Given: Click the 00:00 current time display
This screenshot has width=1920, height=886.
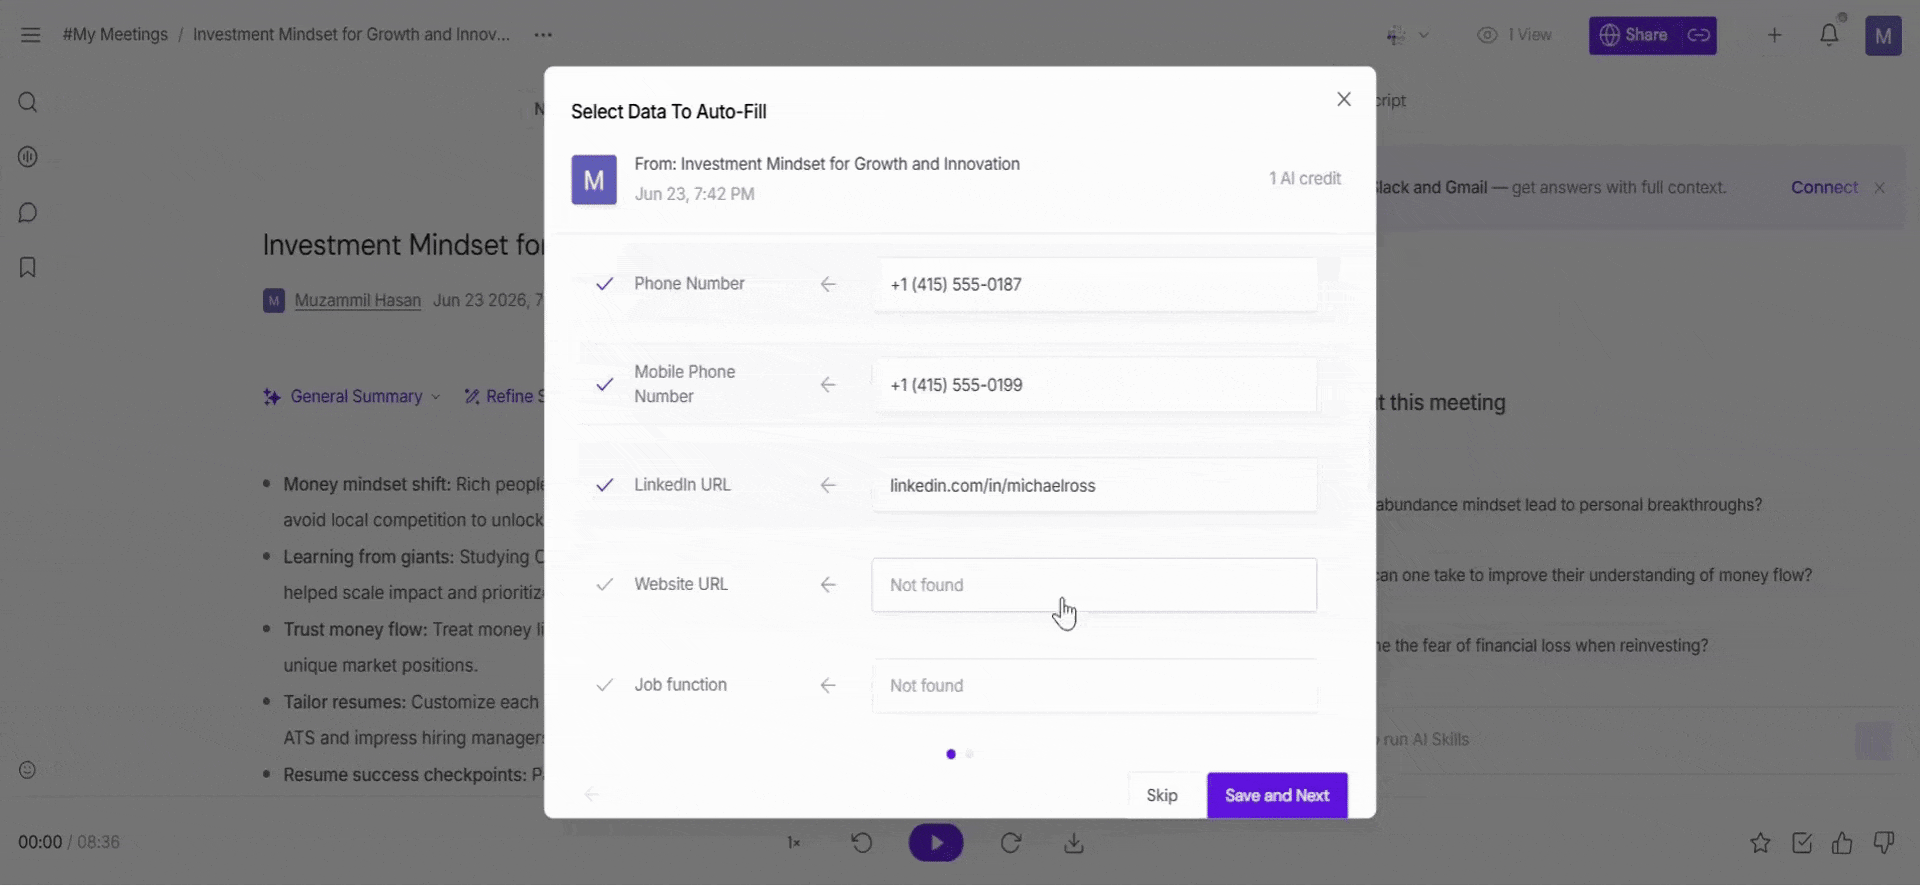Looking at the screenshot, I should tap(40, 843).
